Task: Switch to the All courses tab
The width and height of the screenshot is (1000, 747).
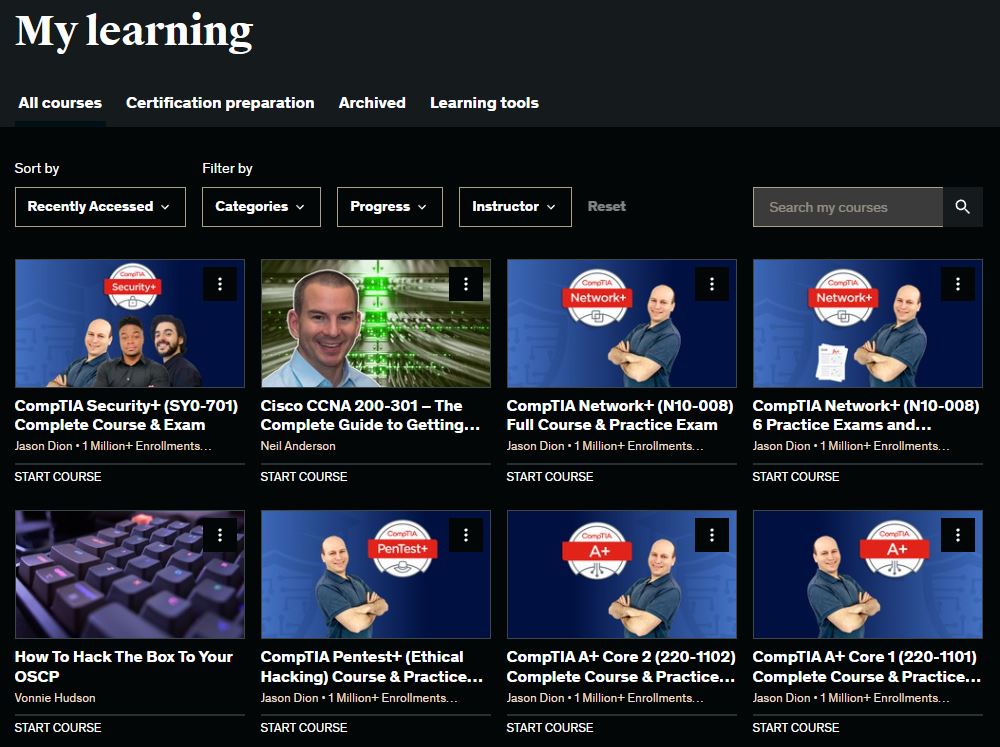Action: tap(60, 103)
